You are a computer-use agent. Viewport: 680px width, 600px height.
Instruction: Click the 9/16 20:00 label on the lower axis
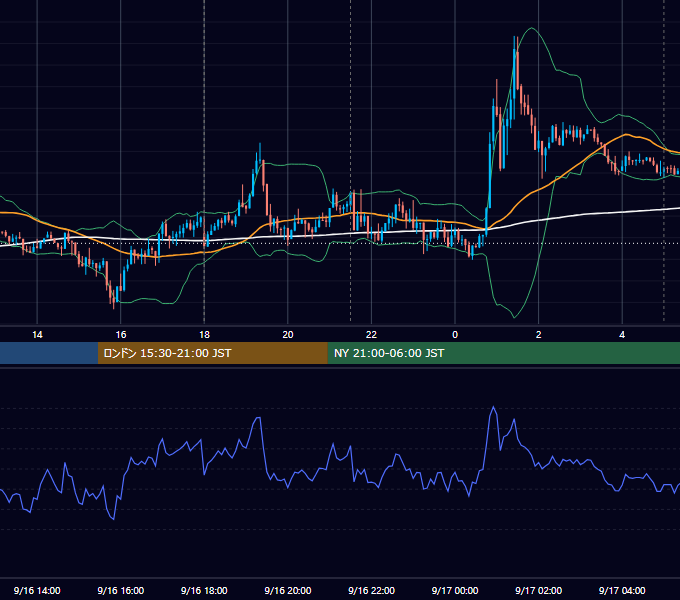(288, 590)
